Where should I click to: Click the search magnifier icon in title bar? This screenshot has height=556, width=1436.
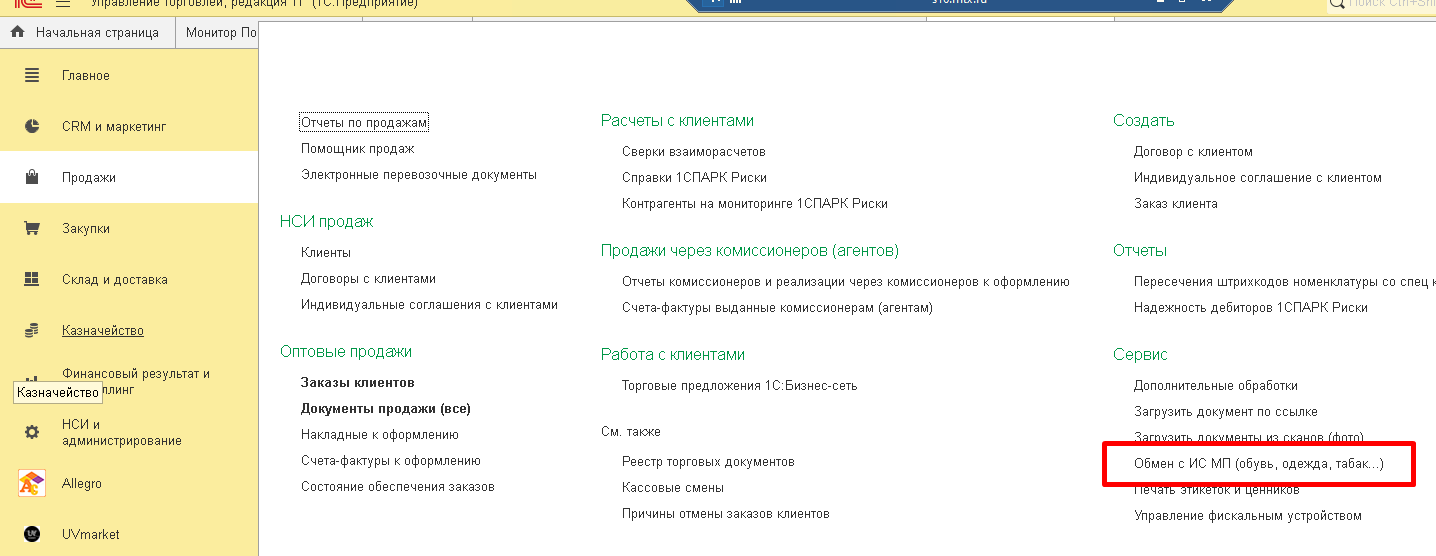coord(1337,4)
